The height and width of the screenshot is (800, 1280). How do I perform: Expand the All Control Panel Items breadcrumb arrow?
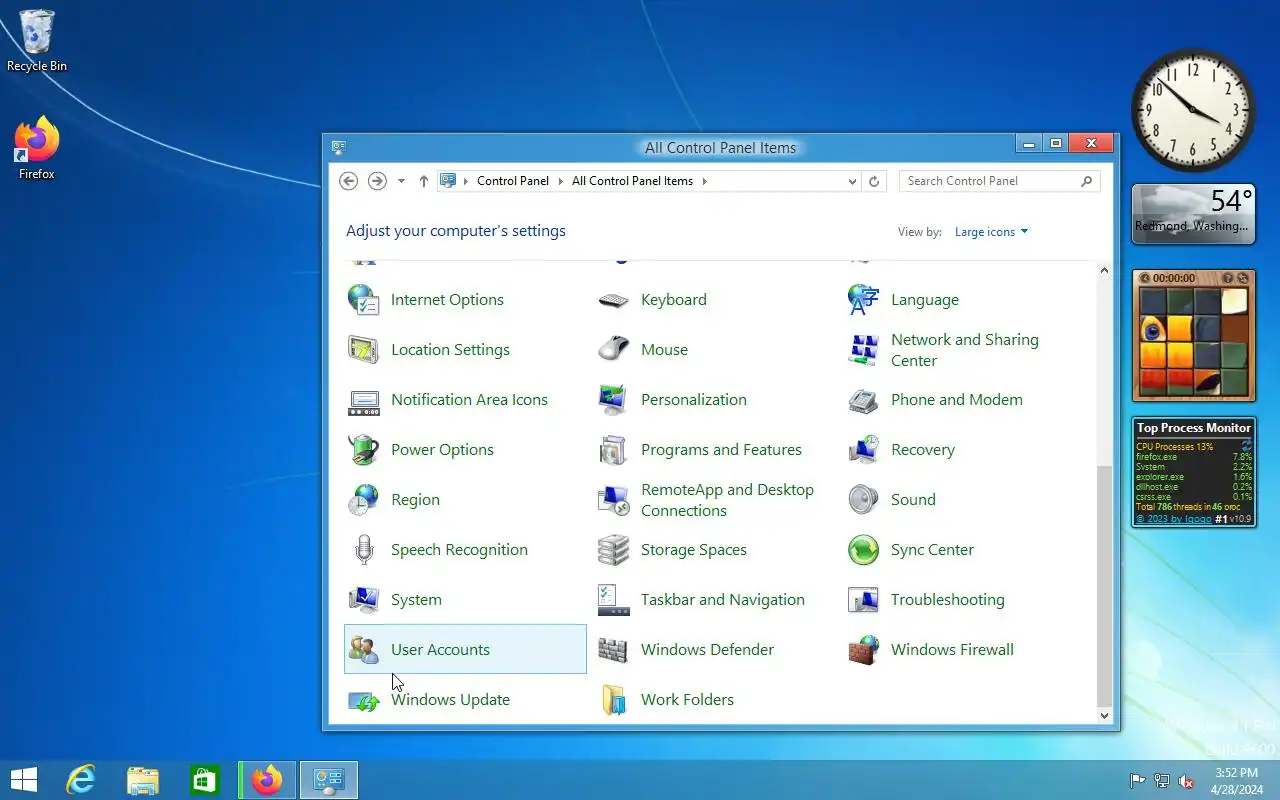point(704,181)
